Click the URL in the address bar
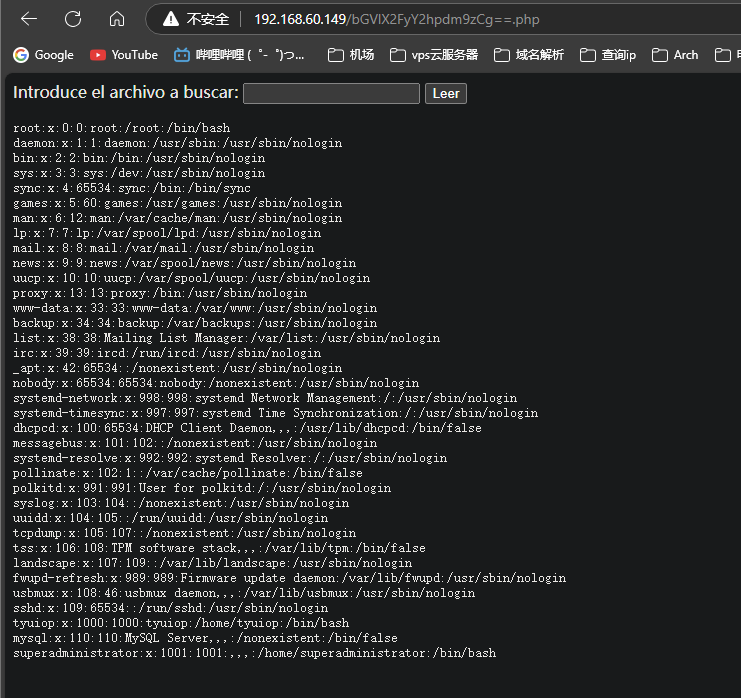The height and width of the screenshot is (698, 741). [x=396, y=19]
